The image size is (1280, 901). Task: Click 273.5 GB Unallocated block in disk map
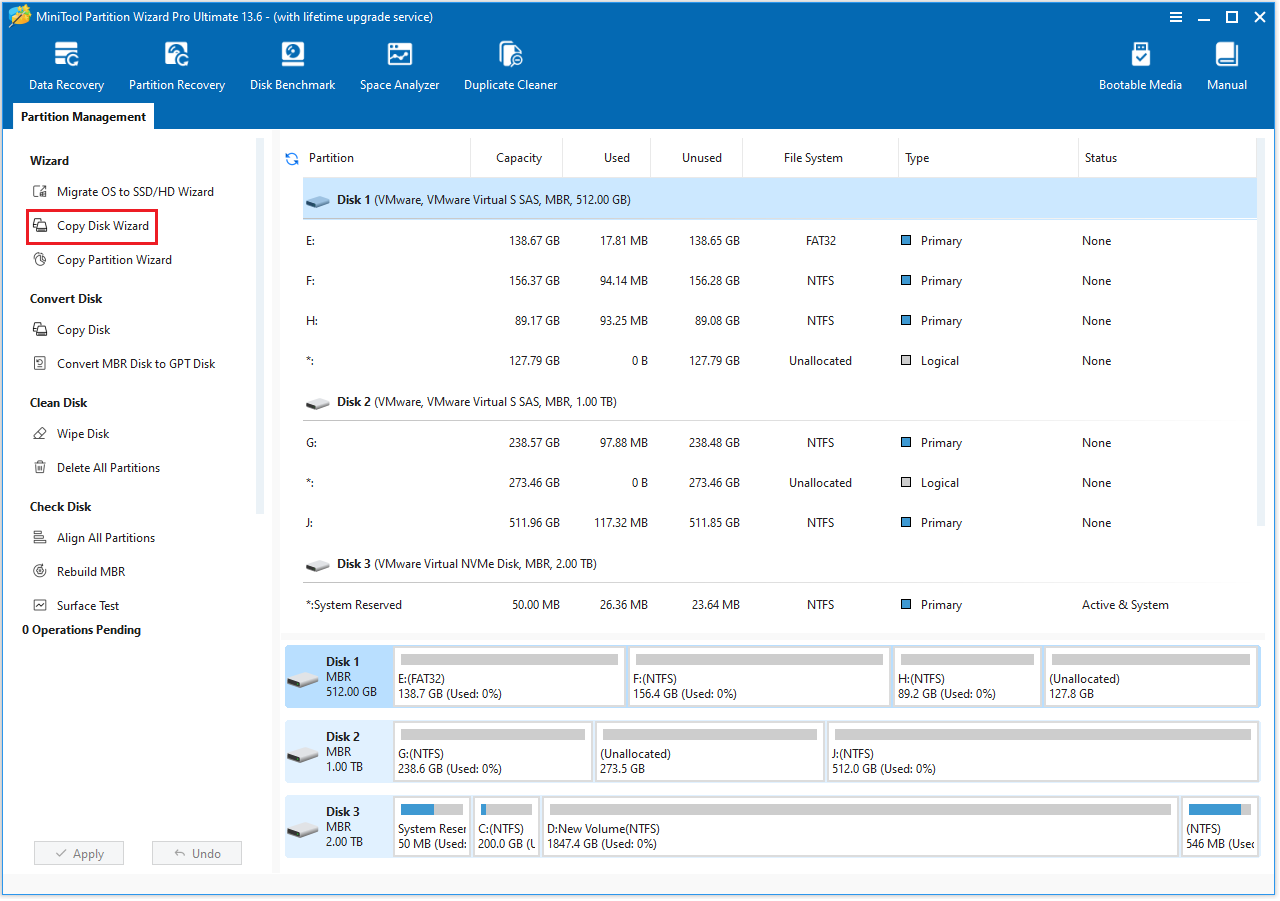click(x=710, y=752)
